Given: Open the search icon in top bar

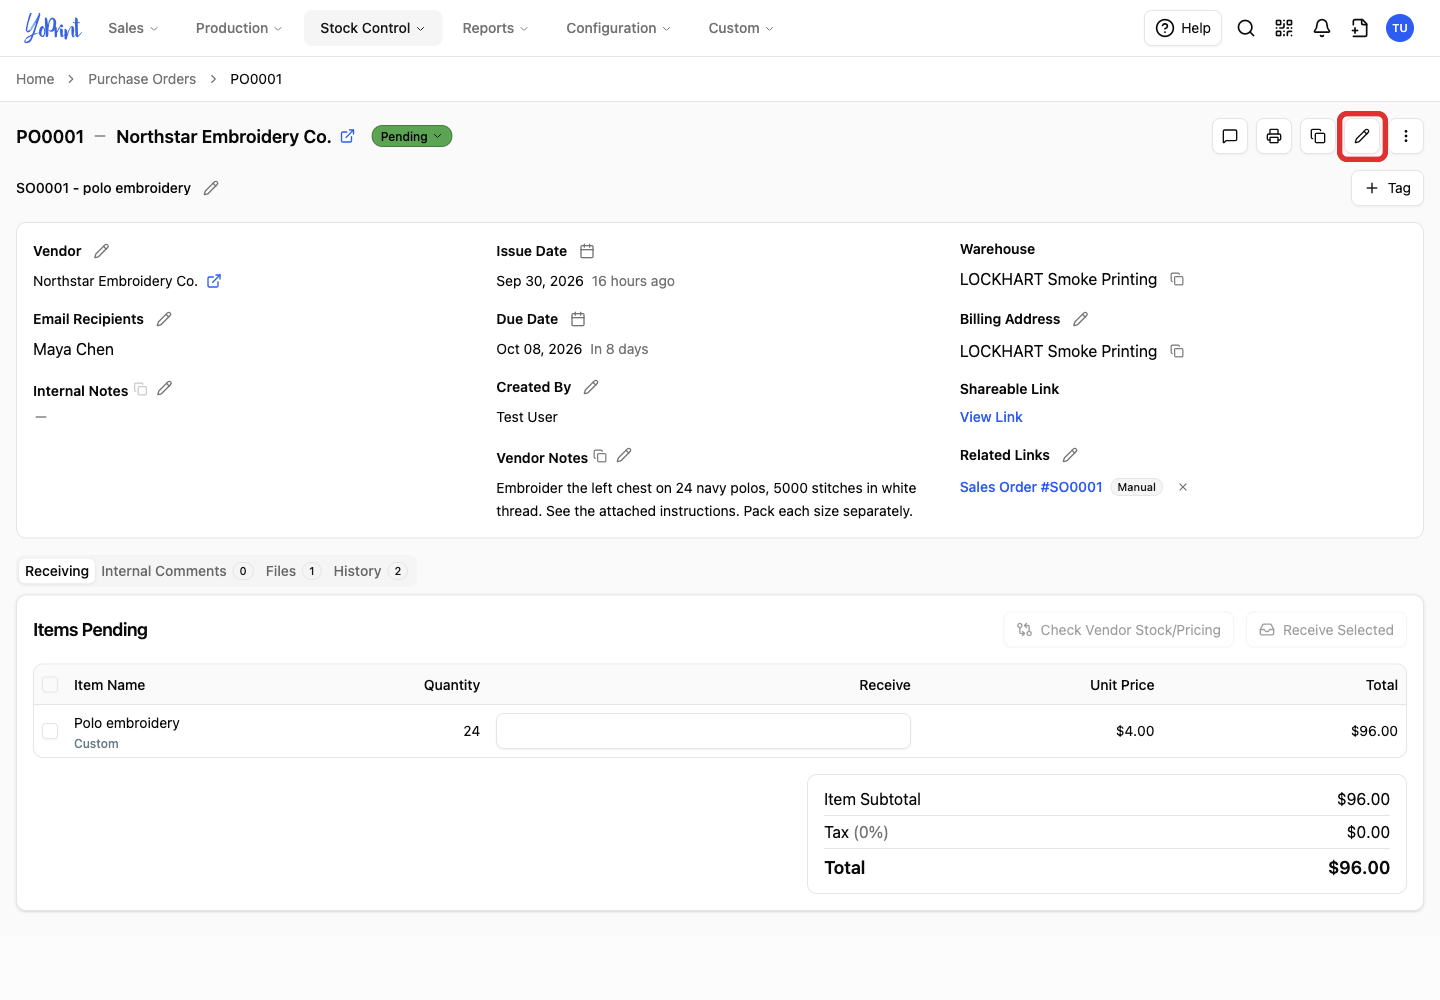Looking at the screenshot, I should 1246,28.
